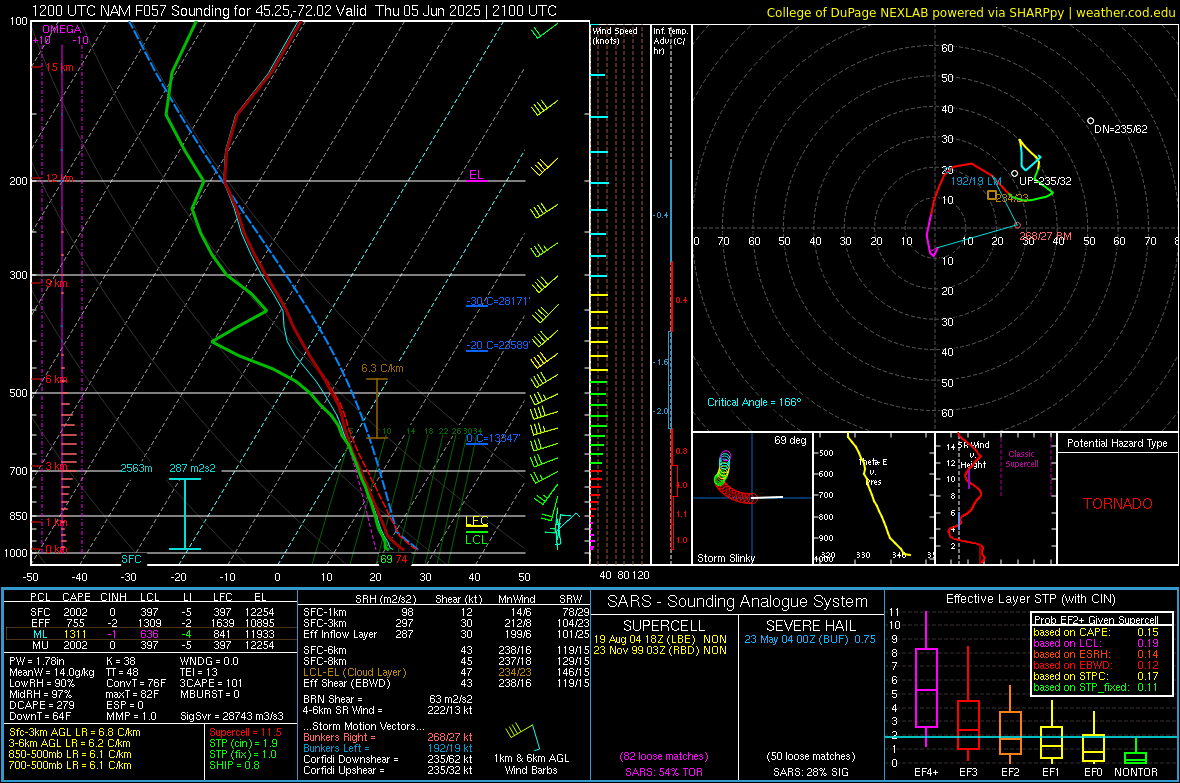
Task: Click the SR Wind v. Height panel label
Action: pos(972,455)
